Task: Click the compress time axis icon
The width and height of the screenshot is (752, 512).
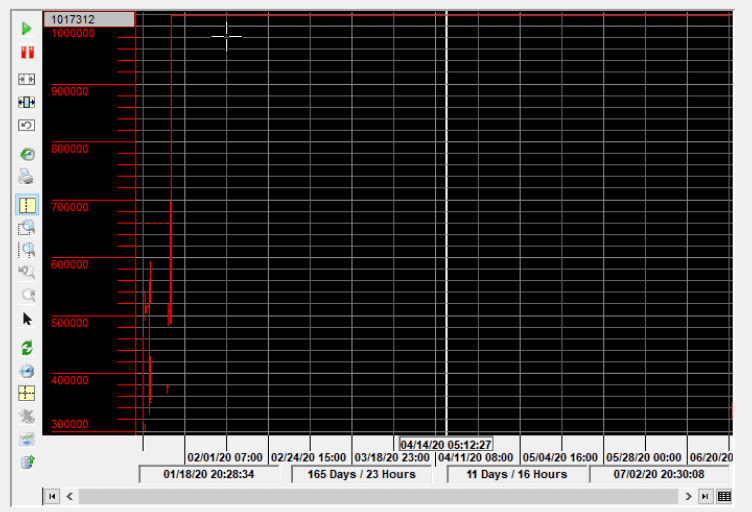Action: tap(27, 78)
